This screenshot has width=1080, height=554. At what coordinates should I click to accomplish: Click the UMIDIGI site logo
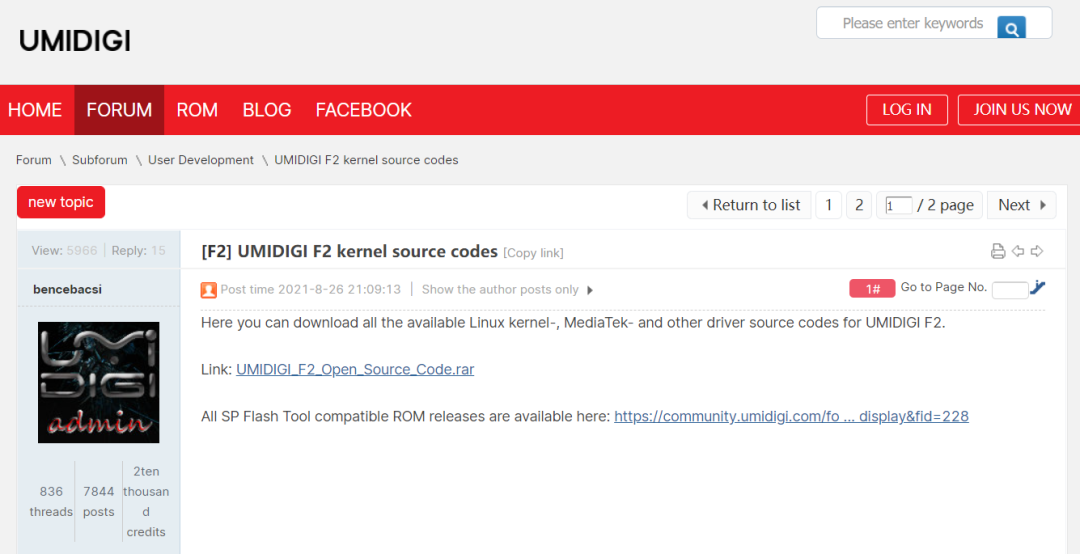(74, 41)
